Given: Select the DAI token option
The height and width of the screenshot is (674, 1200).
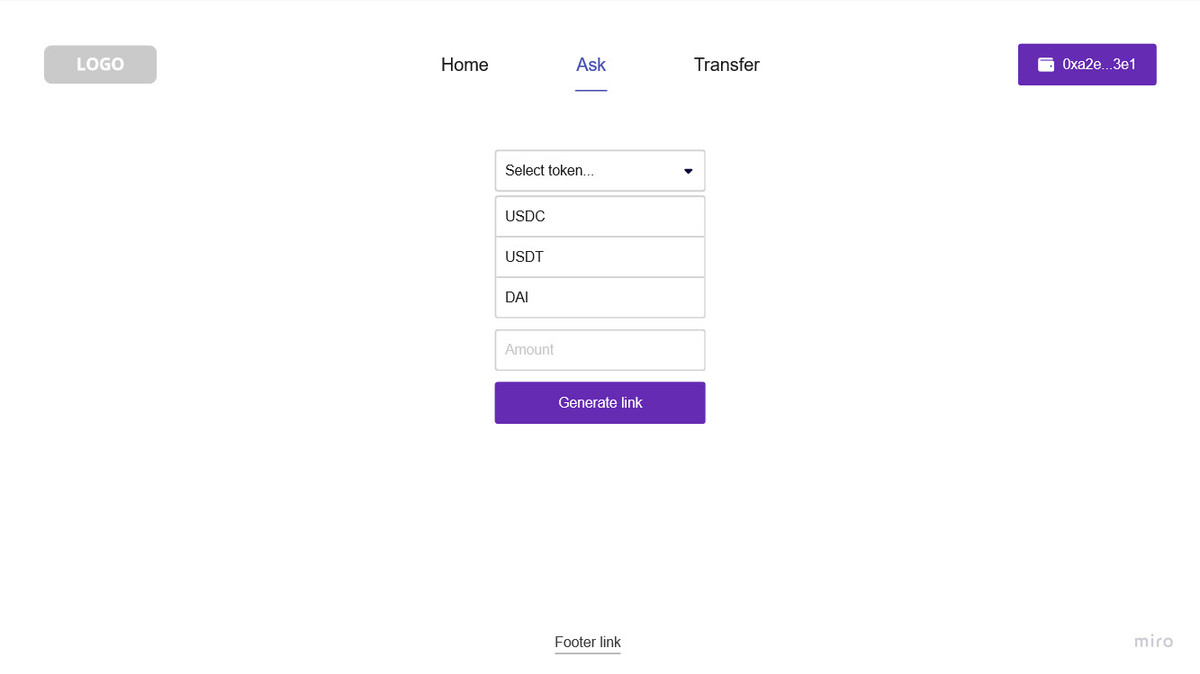Looking at the screenshot, I should 600,297.
